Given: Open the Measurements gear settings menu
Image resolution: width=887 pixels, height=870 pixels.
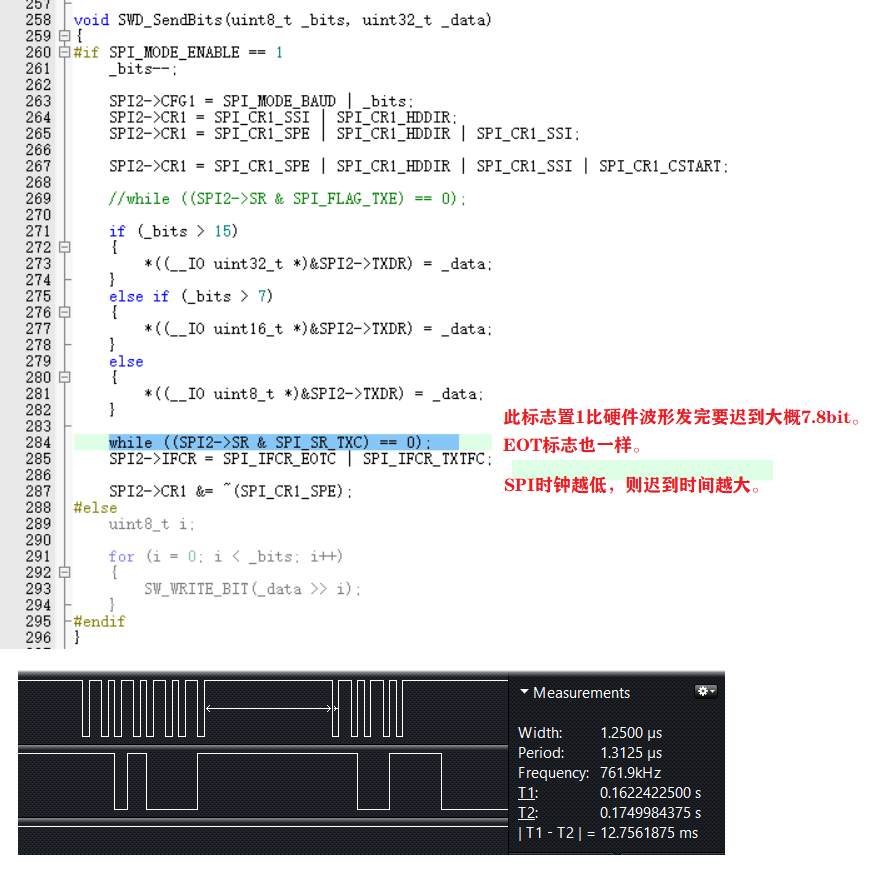Looking at the screenshot, I should click(705, 691).
